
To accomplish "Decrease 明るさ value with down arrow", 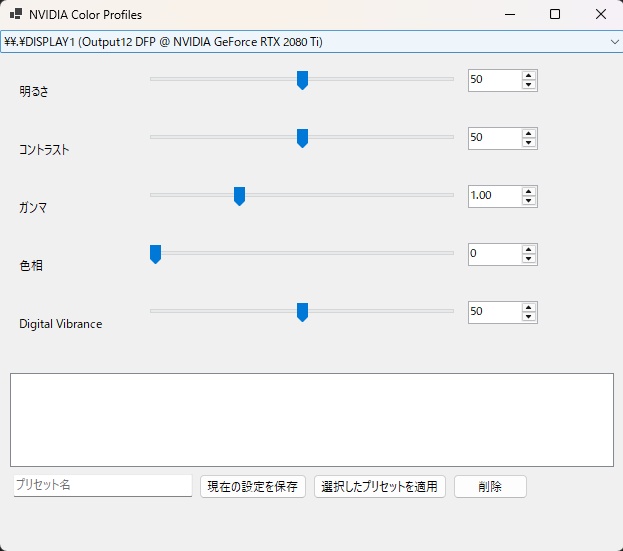I will click(528, 85).
